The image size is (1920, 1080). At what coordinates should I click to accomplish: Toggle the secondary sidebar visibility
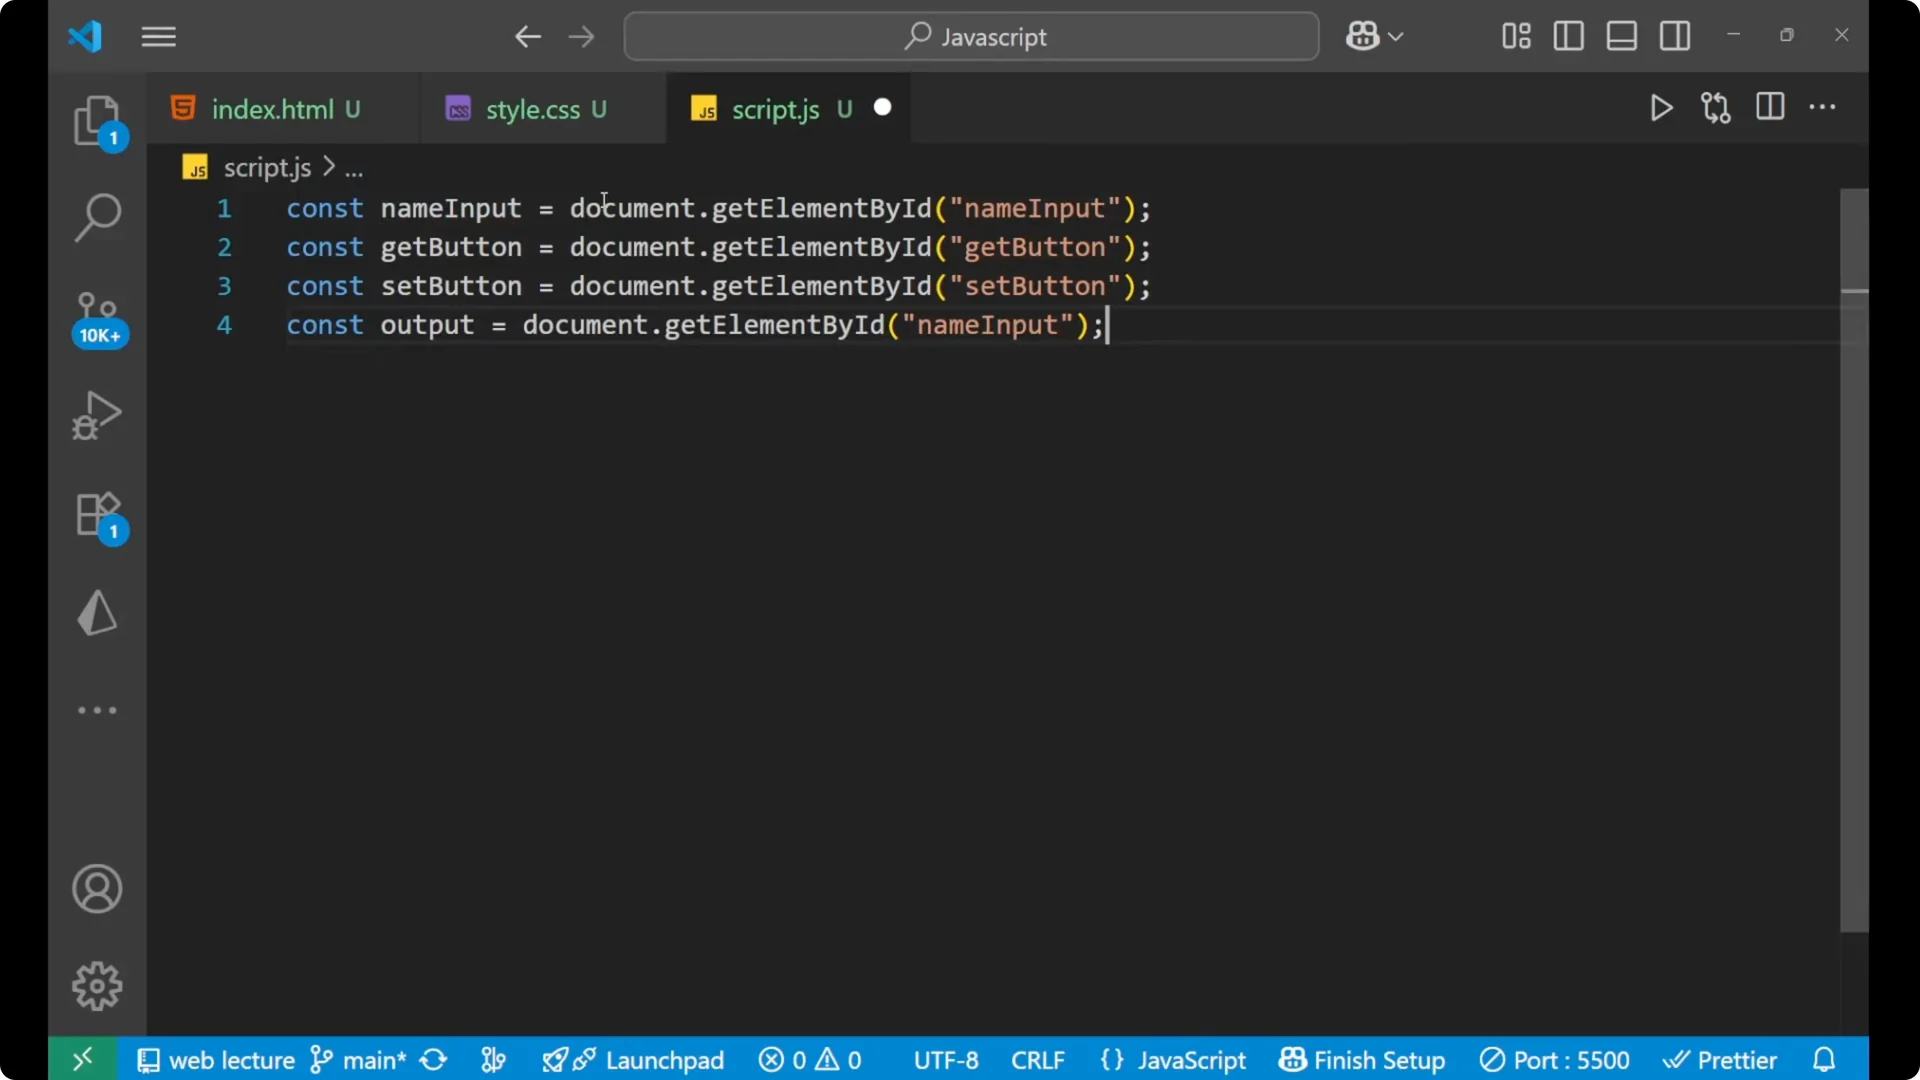(1675, 36)
